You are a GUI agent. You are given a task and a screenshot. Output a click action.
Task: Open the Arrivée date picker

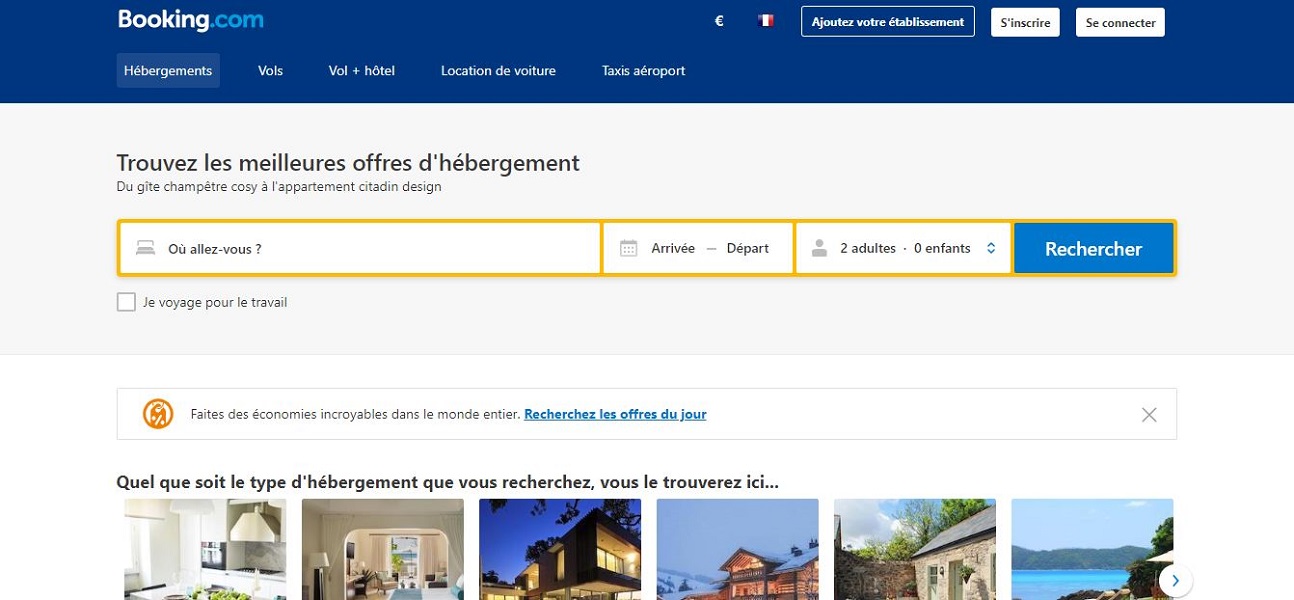click(x=672, y=248)
